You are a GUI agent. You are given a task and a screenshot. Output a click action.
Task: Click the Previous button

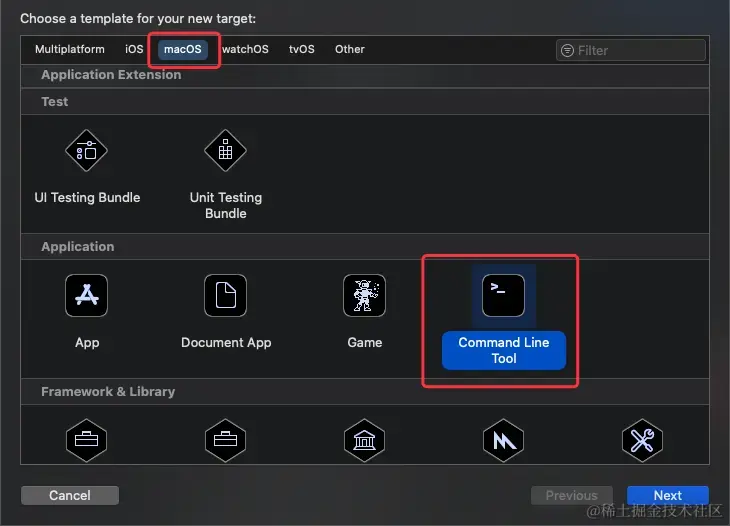pyautogui.click(x=572, y=495)
